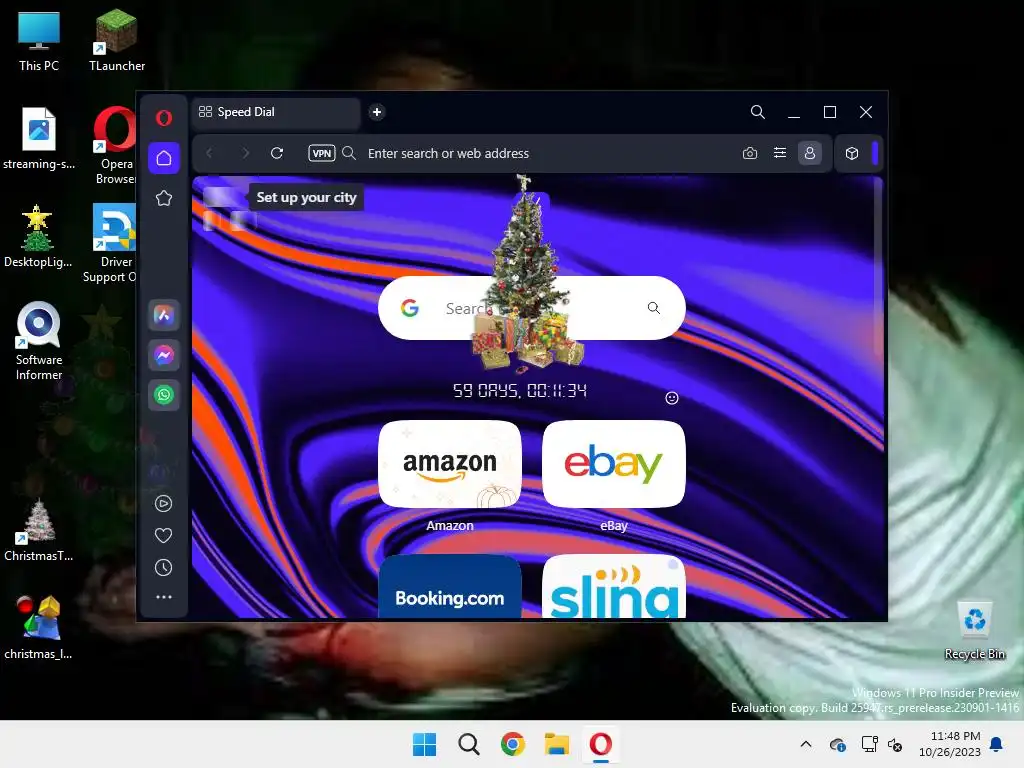Launch Chrome from the taskbar

pos(513,744)
